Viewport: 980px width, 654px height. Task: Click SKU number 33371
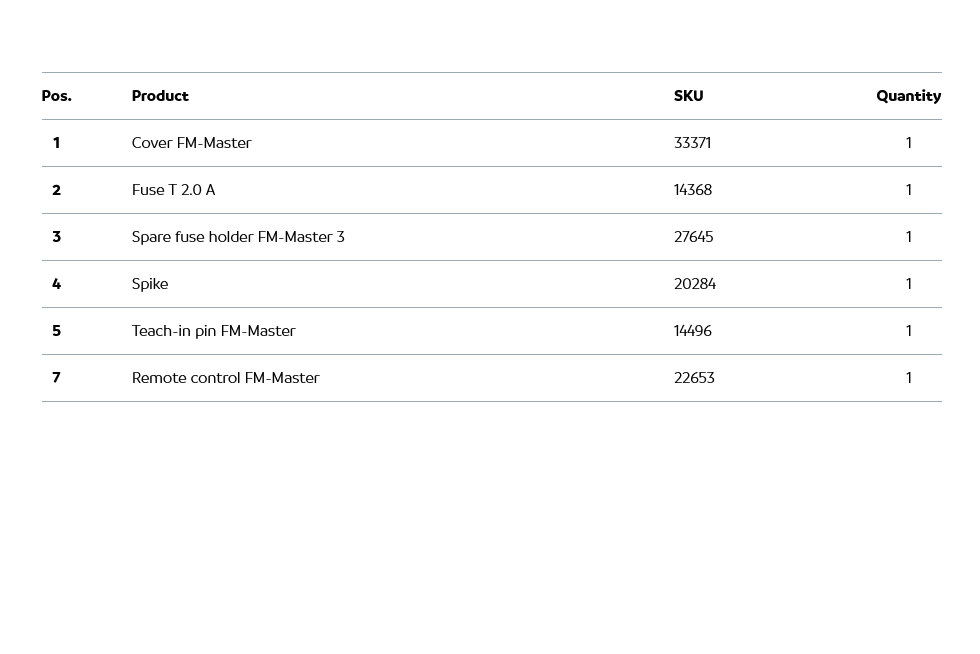pyautogui.click(x=692, y=143)
